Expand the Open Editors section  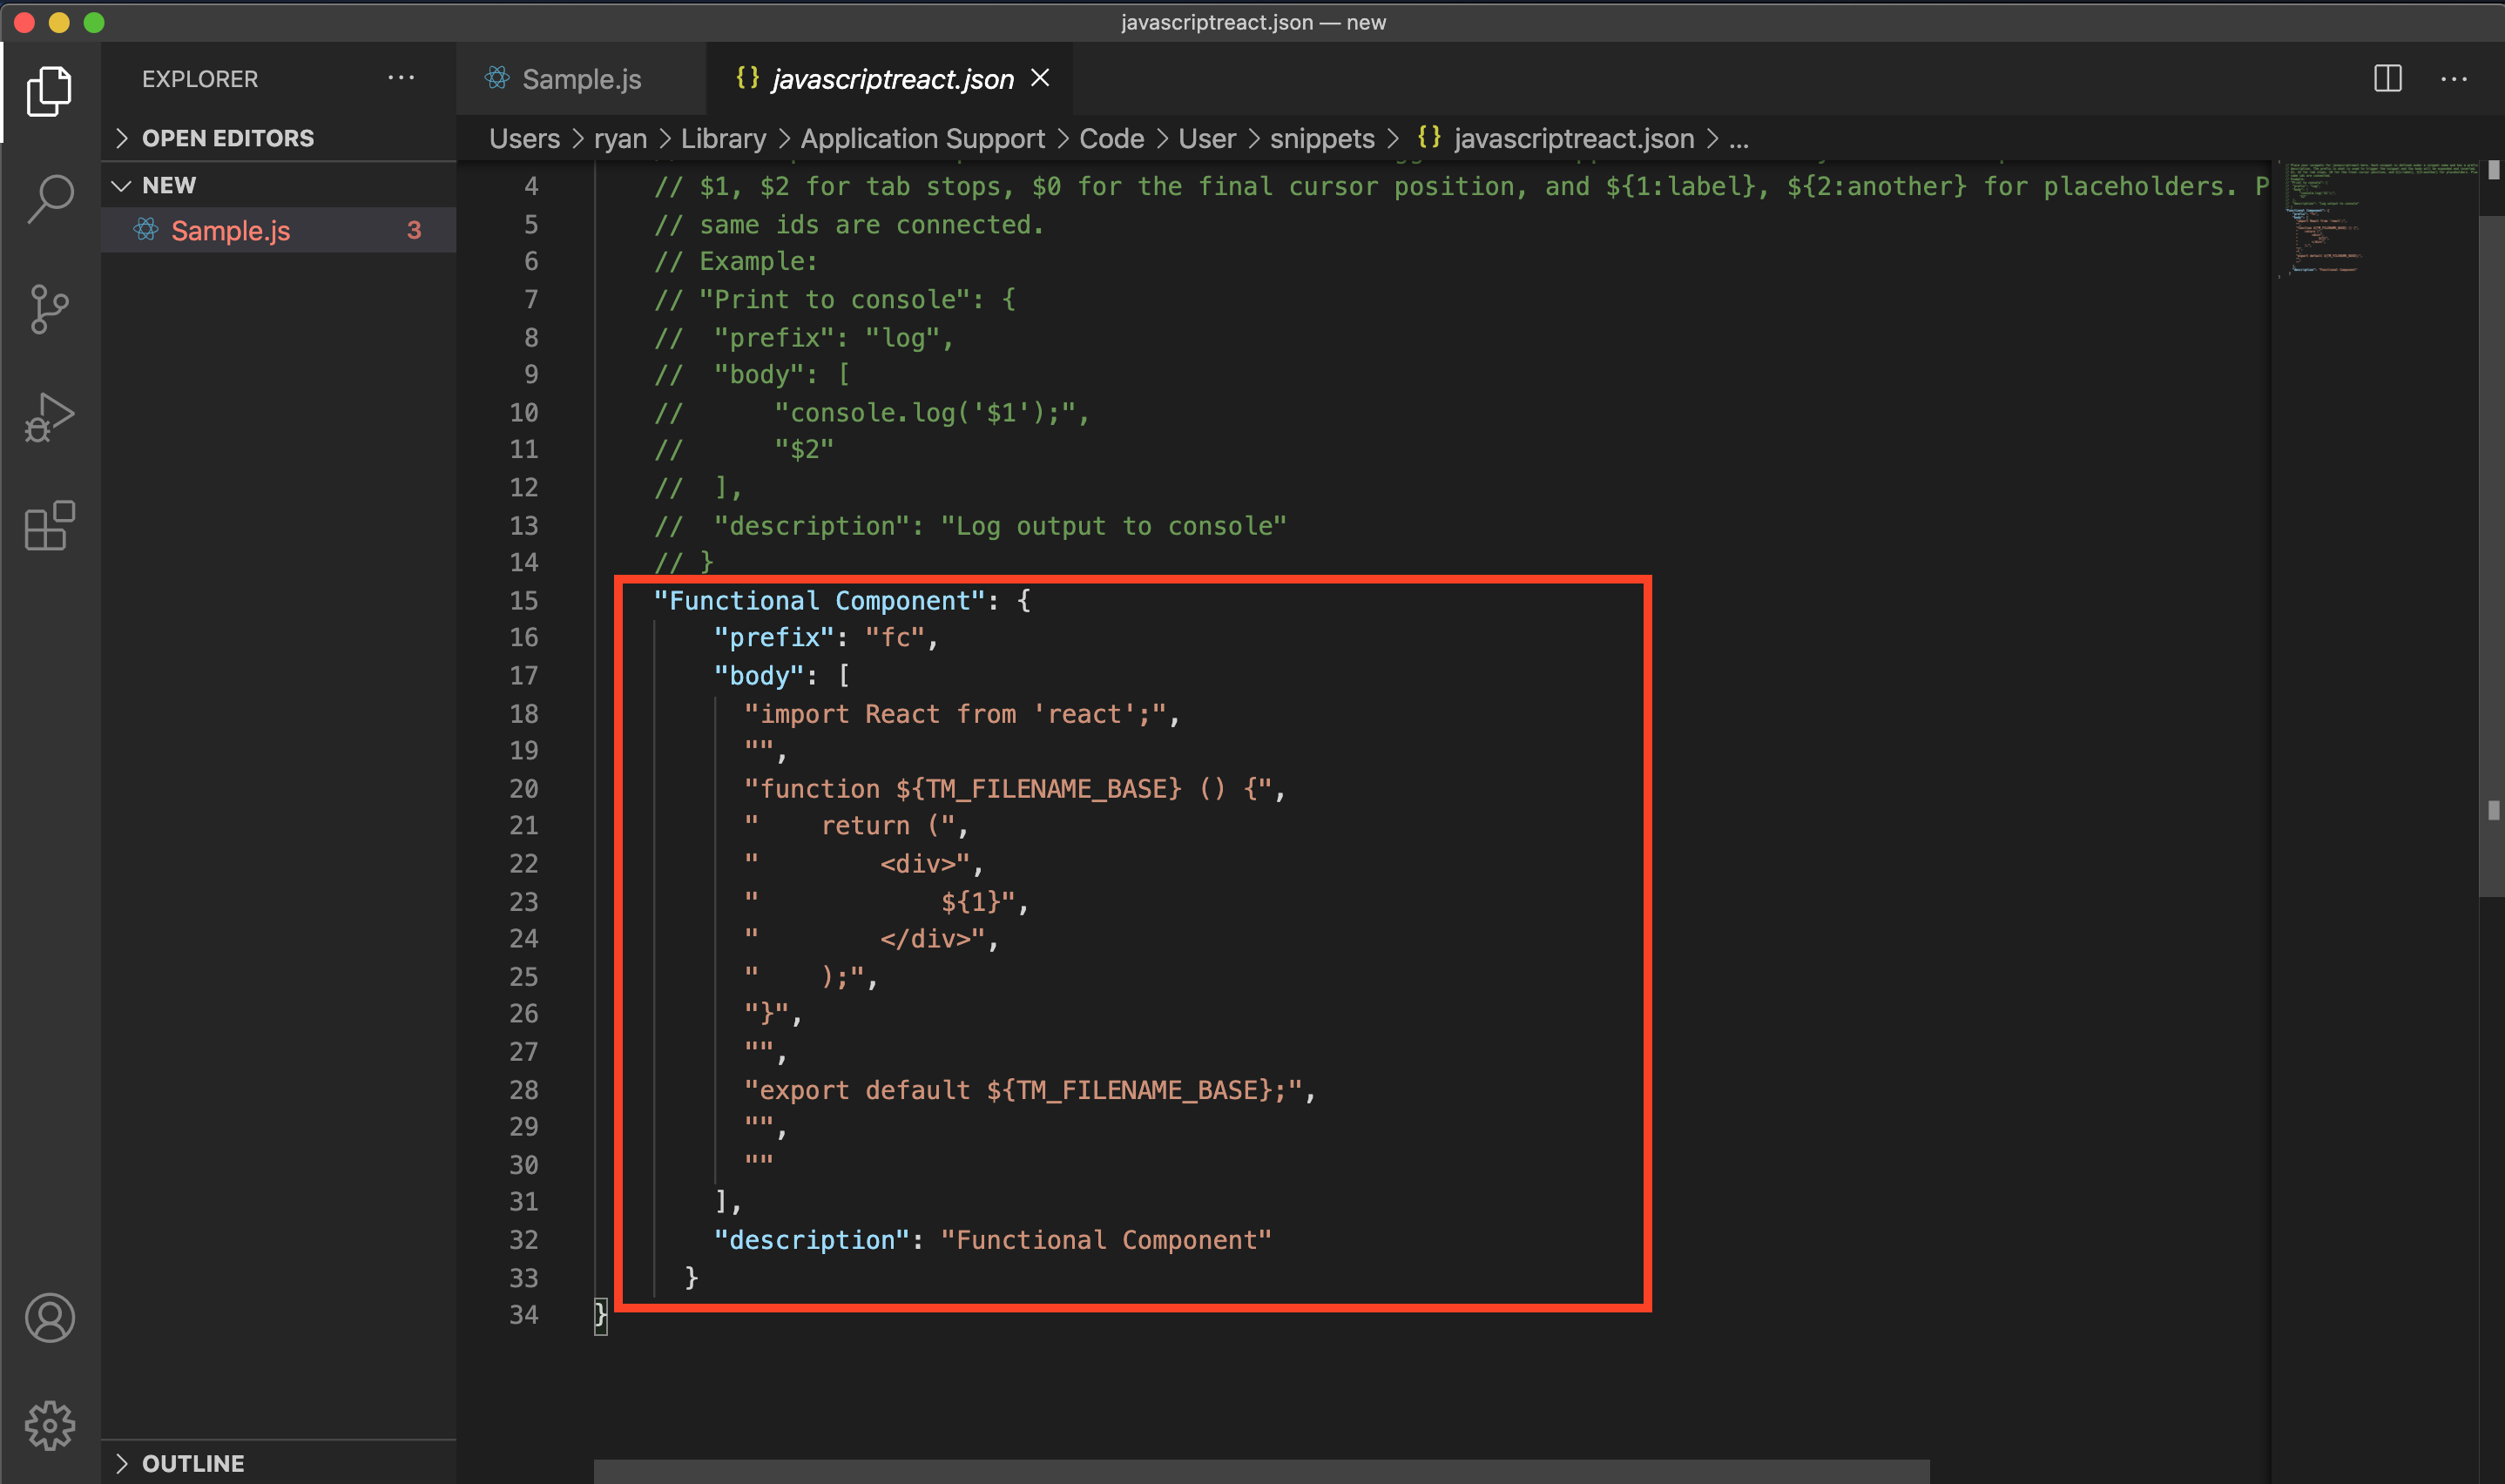pos(227,138)
